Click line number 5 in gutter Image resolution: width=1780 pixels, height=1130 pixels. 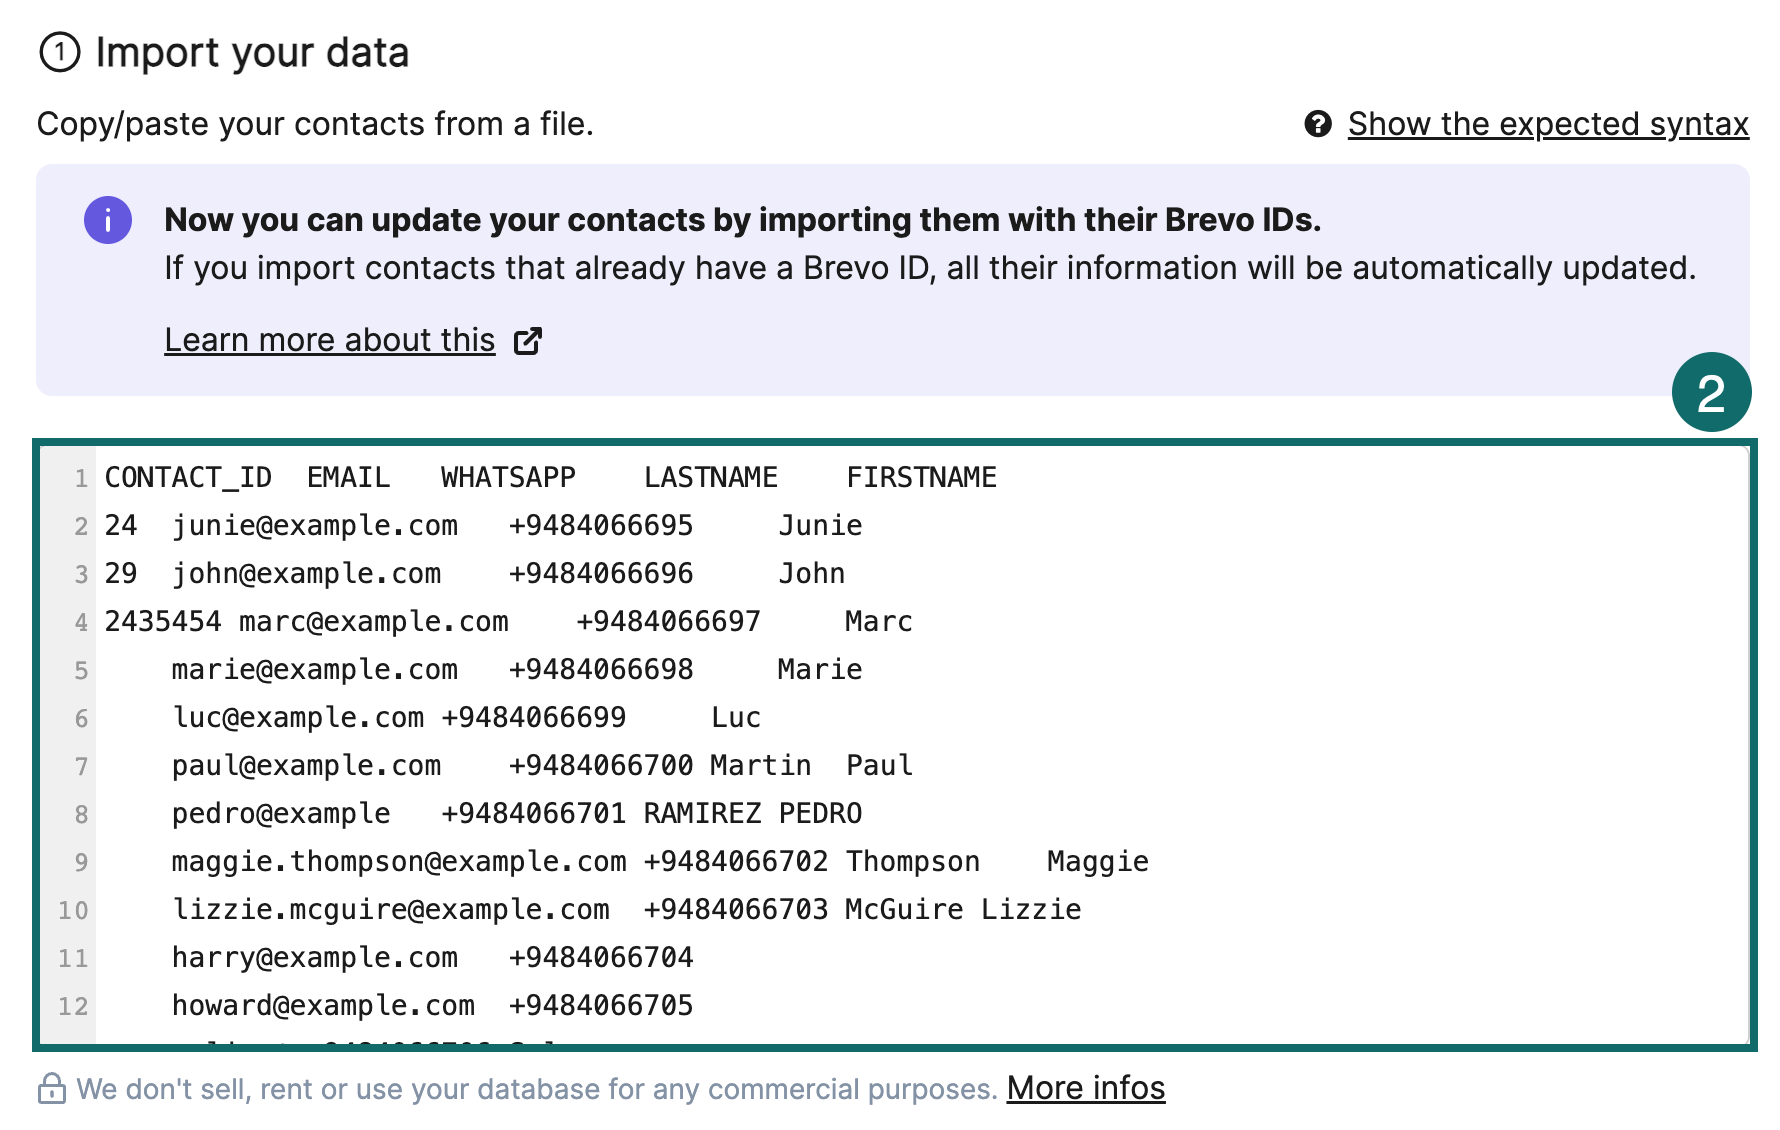point(81,671)
